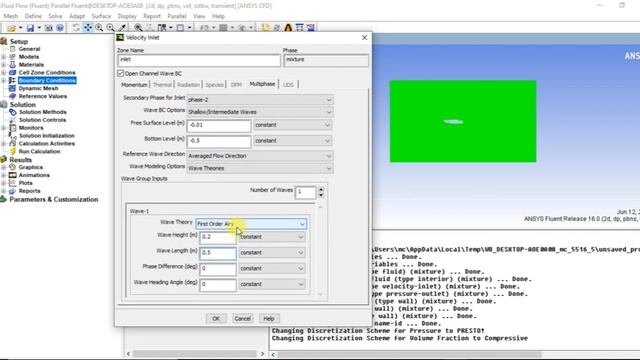Open the Display menu
Viewport: 640px width, 360px height.
tap(127, 16)
